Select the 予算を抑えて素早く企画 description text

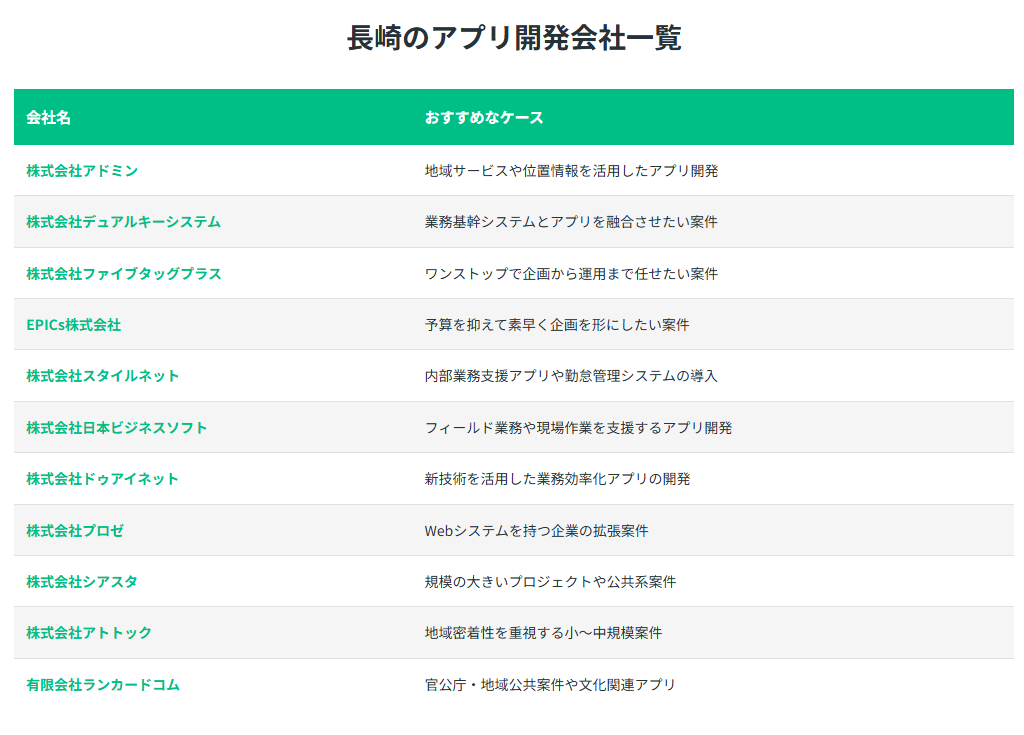click(557, 325)
